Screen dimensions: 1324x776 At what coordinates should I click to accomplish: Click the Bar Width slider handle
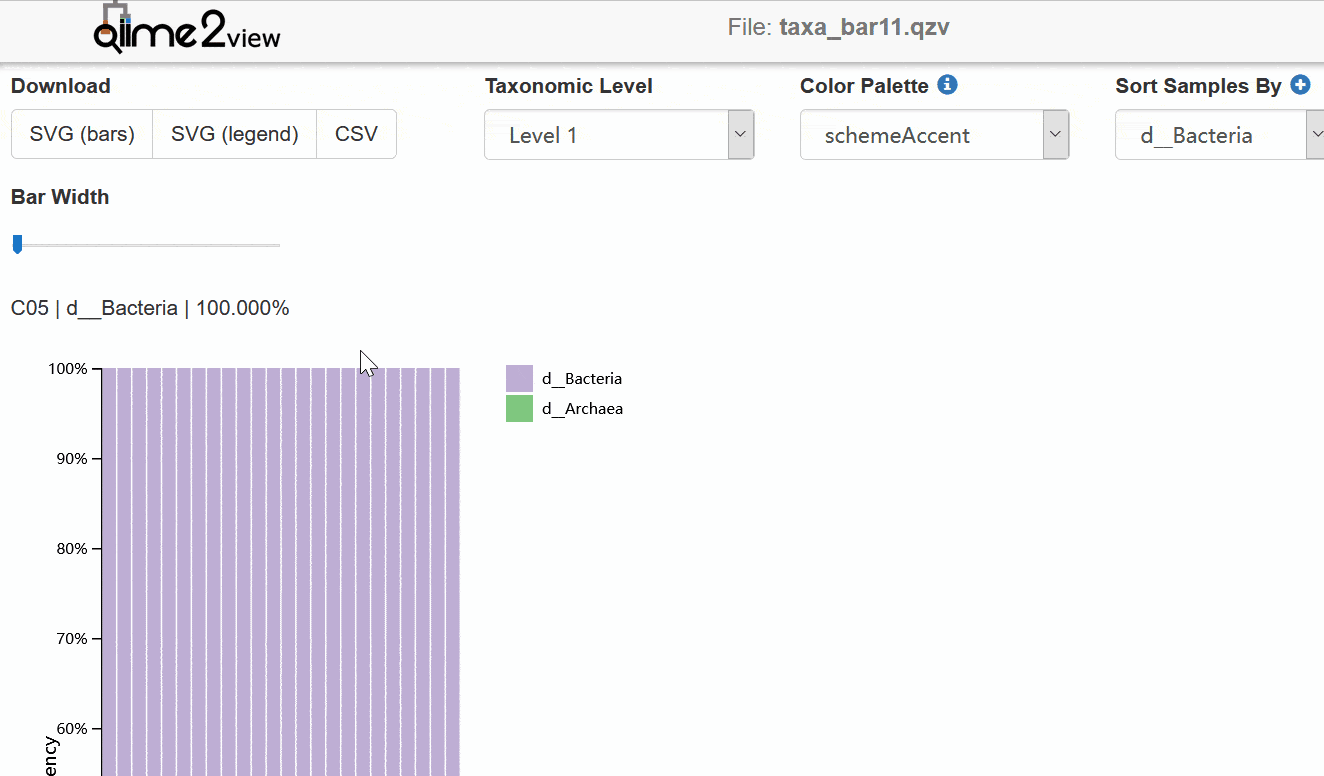[17, 244]
